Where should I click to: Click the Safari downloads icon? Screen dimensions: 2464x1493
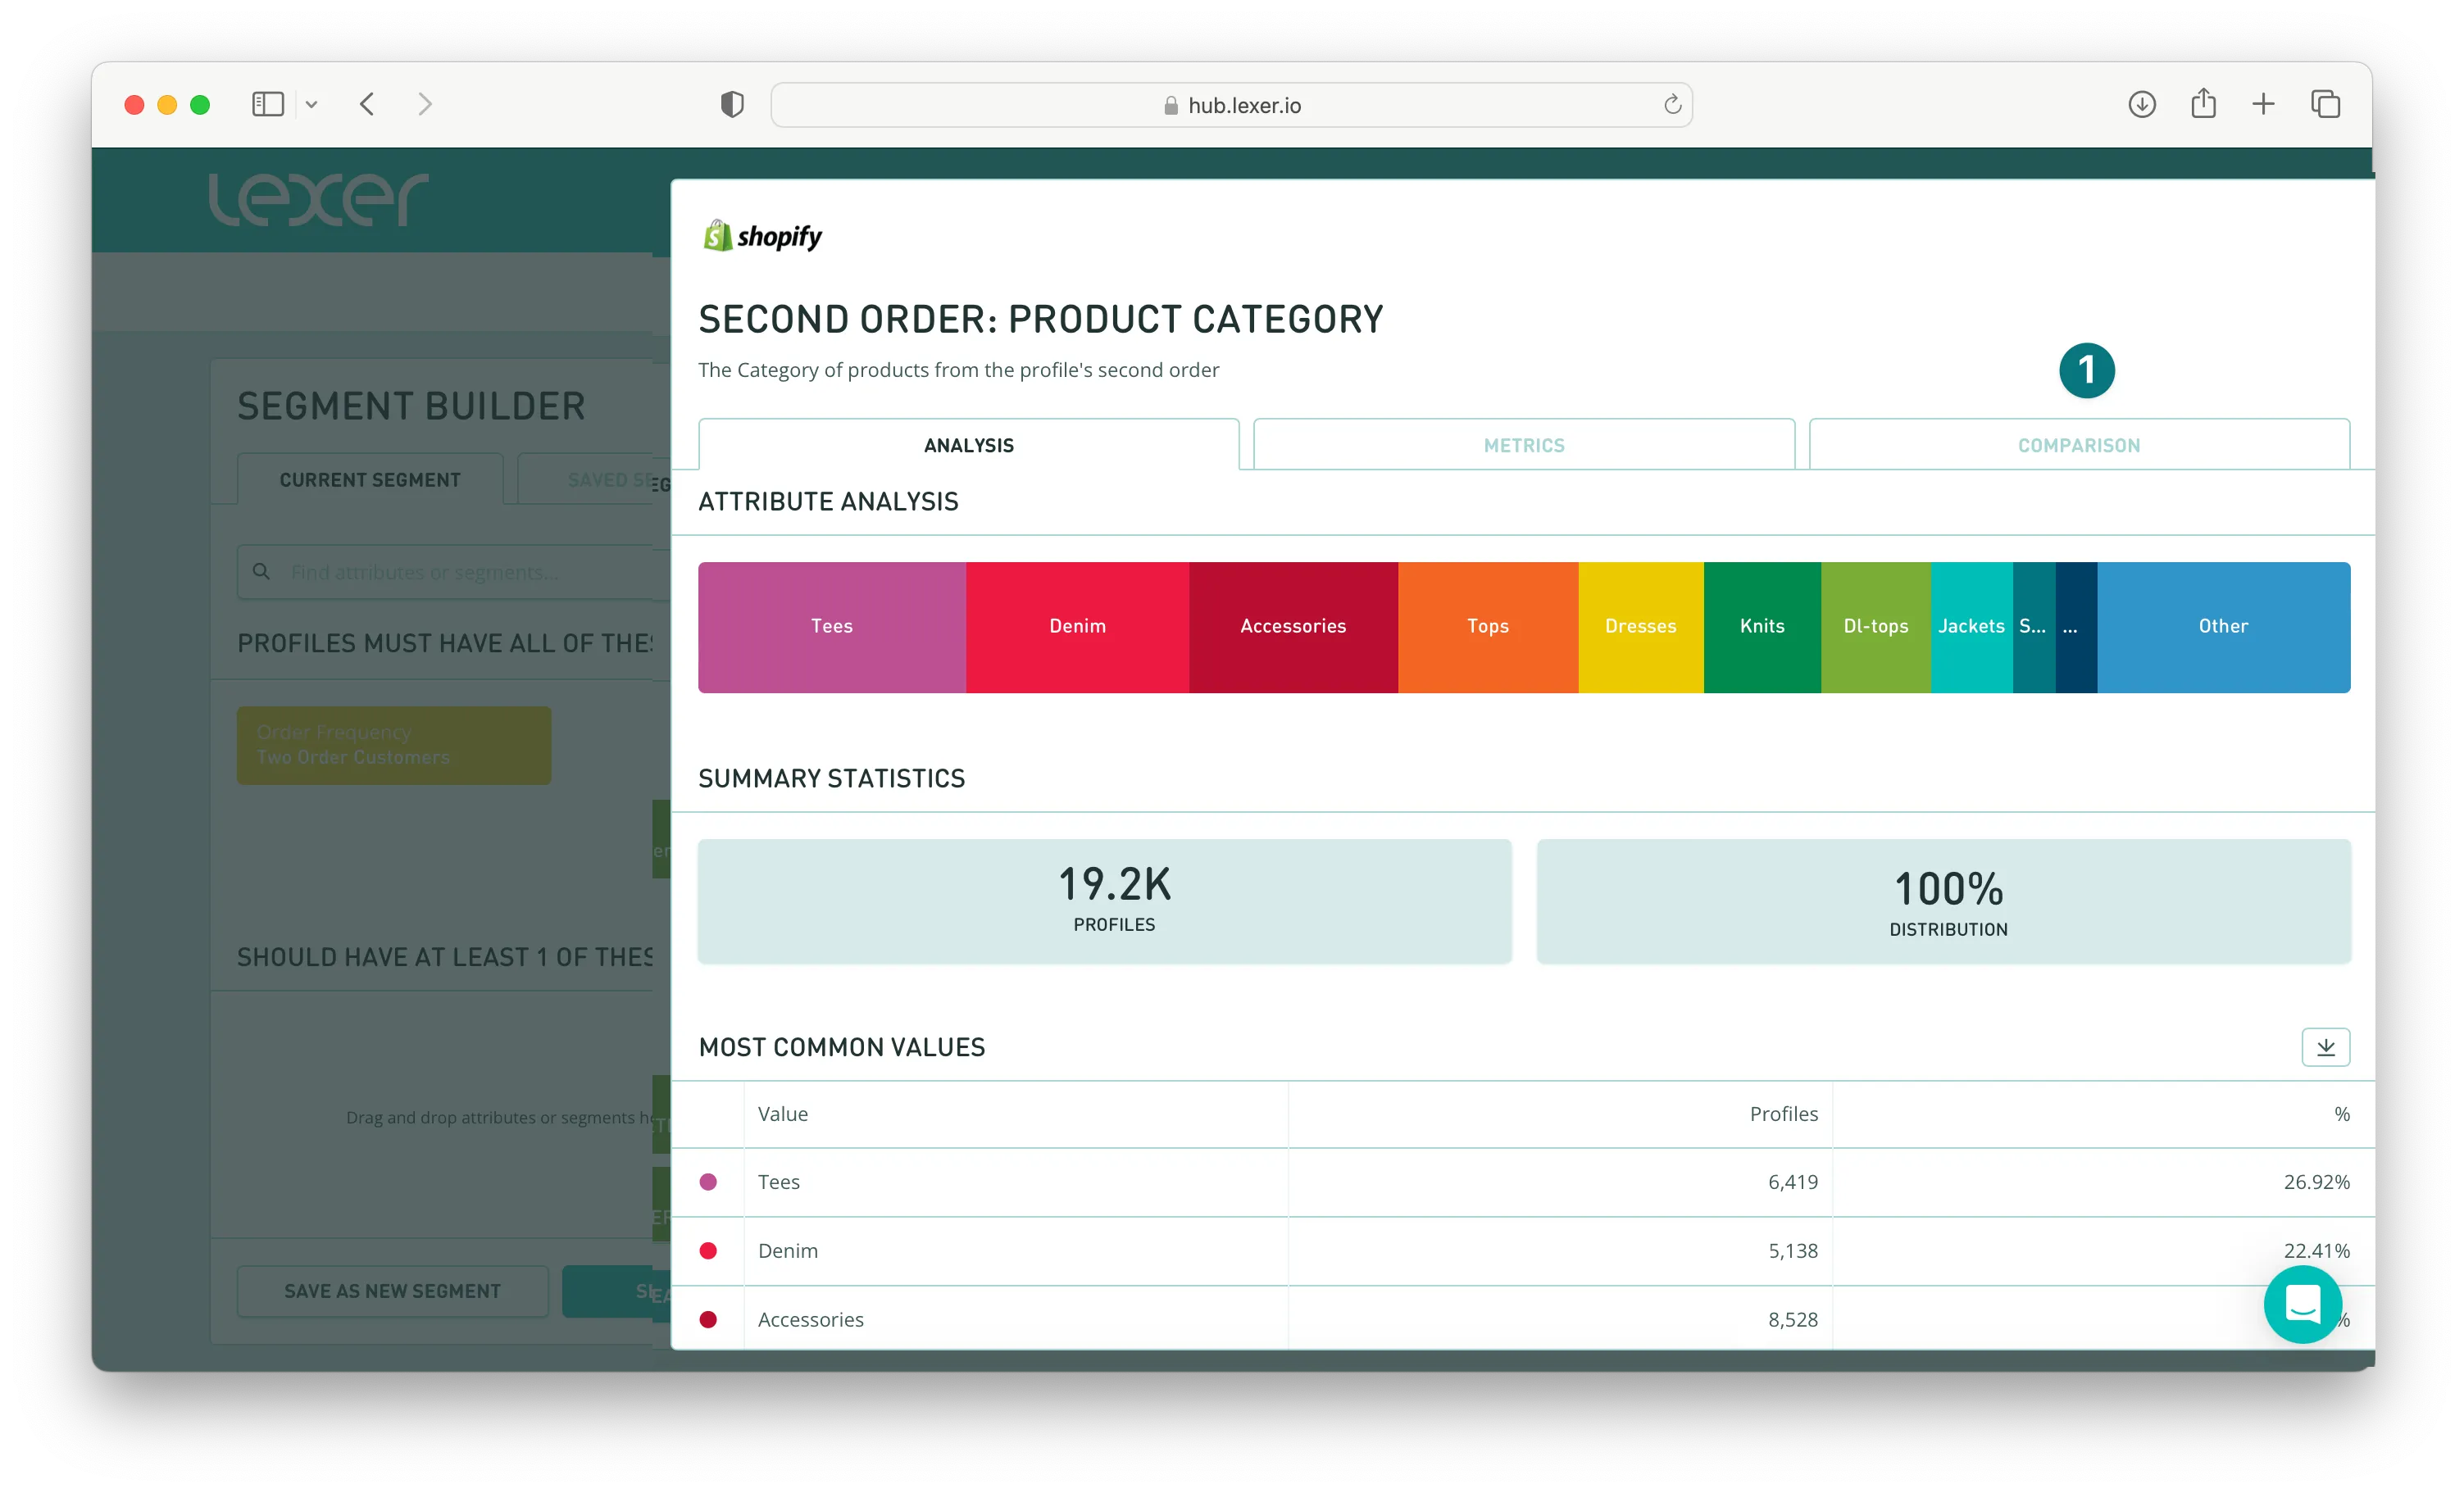click(x=2141, y=104)
